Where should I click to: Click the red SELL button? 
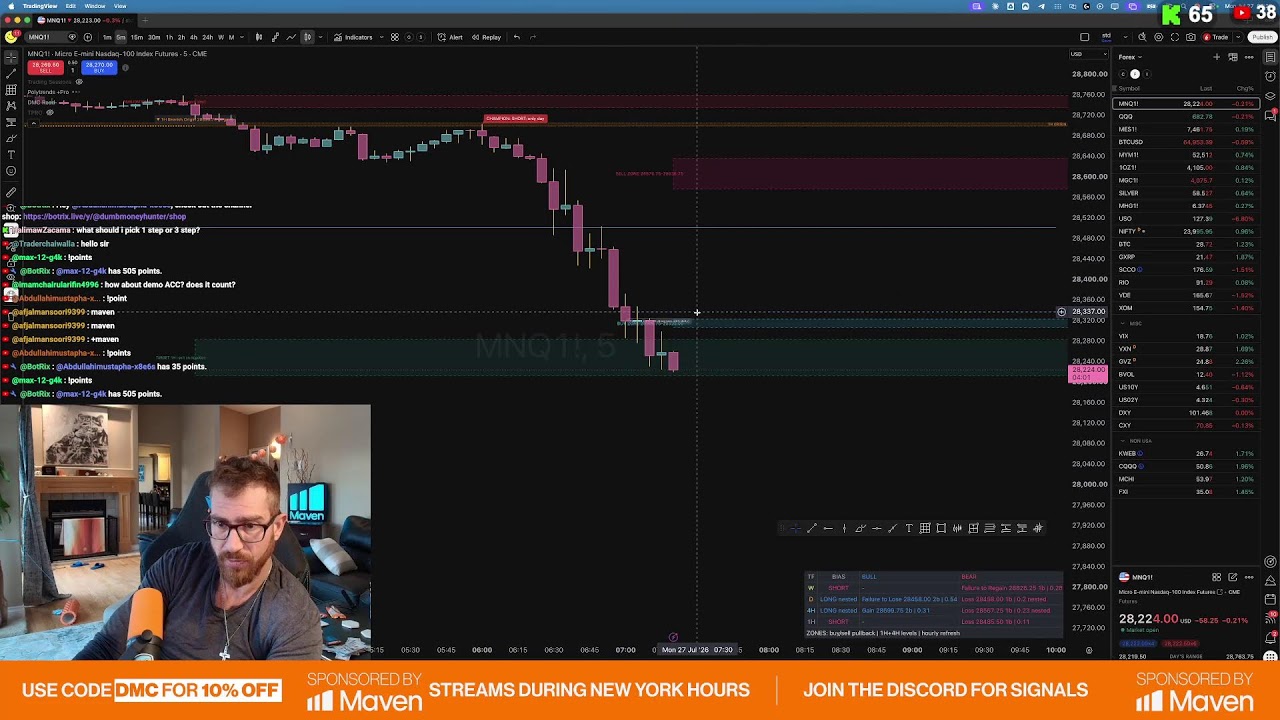(45, 67)
